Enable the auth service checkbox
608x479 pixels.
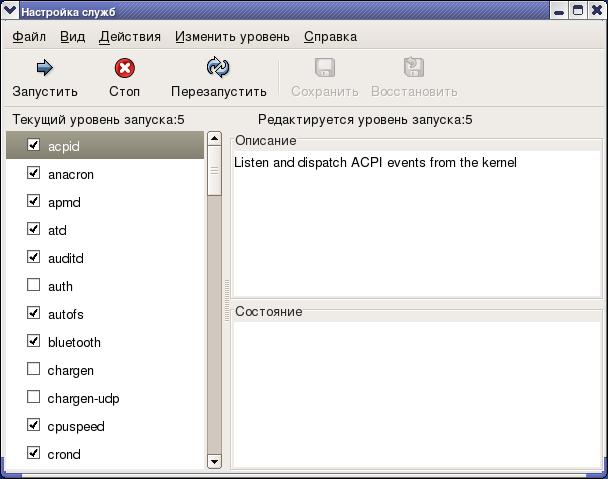(x=33, y=285)
